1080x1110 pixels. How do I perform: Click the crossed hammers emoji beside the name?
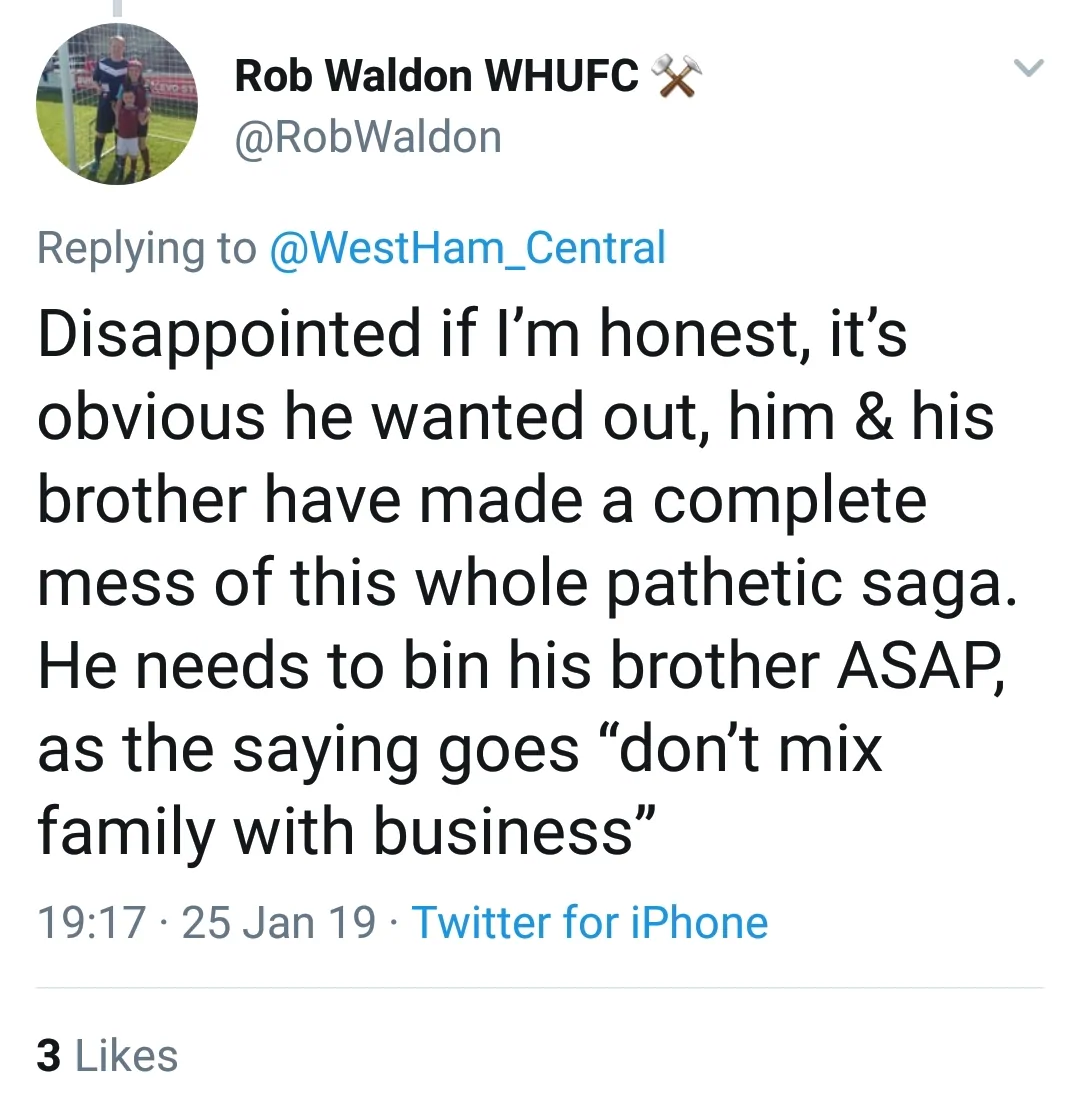coord(677,77)
